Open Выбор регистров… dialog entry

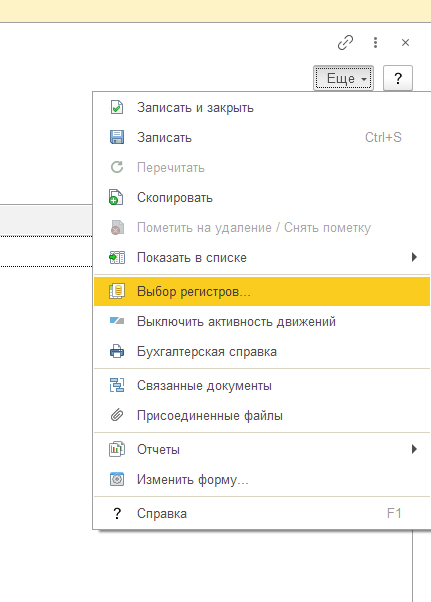click(x=262, y=291)
